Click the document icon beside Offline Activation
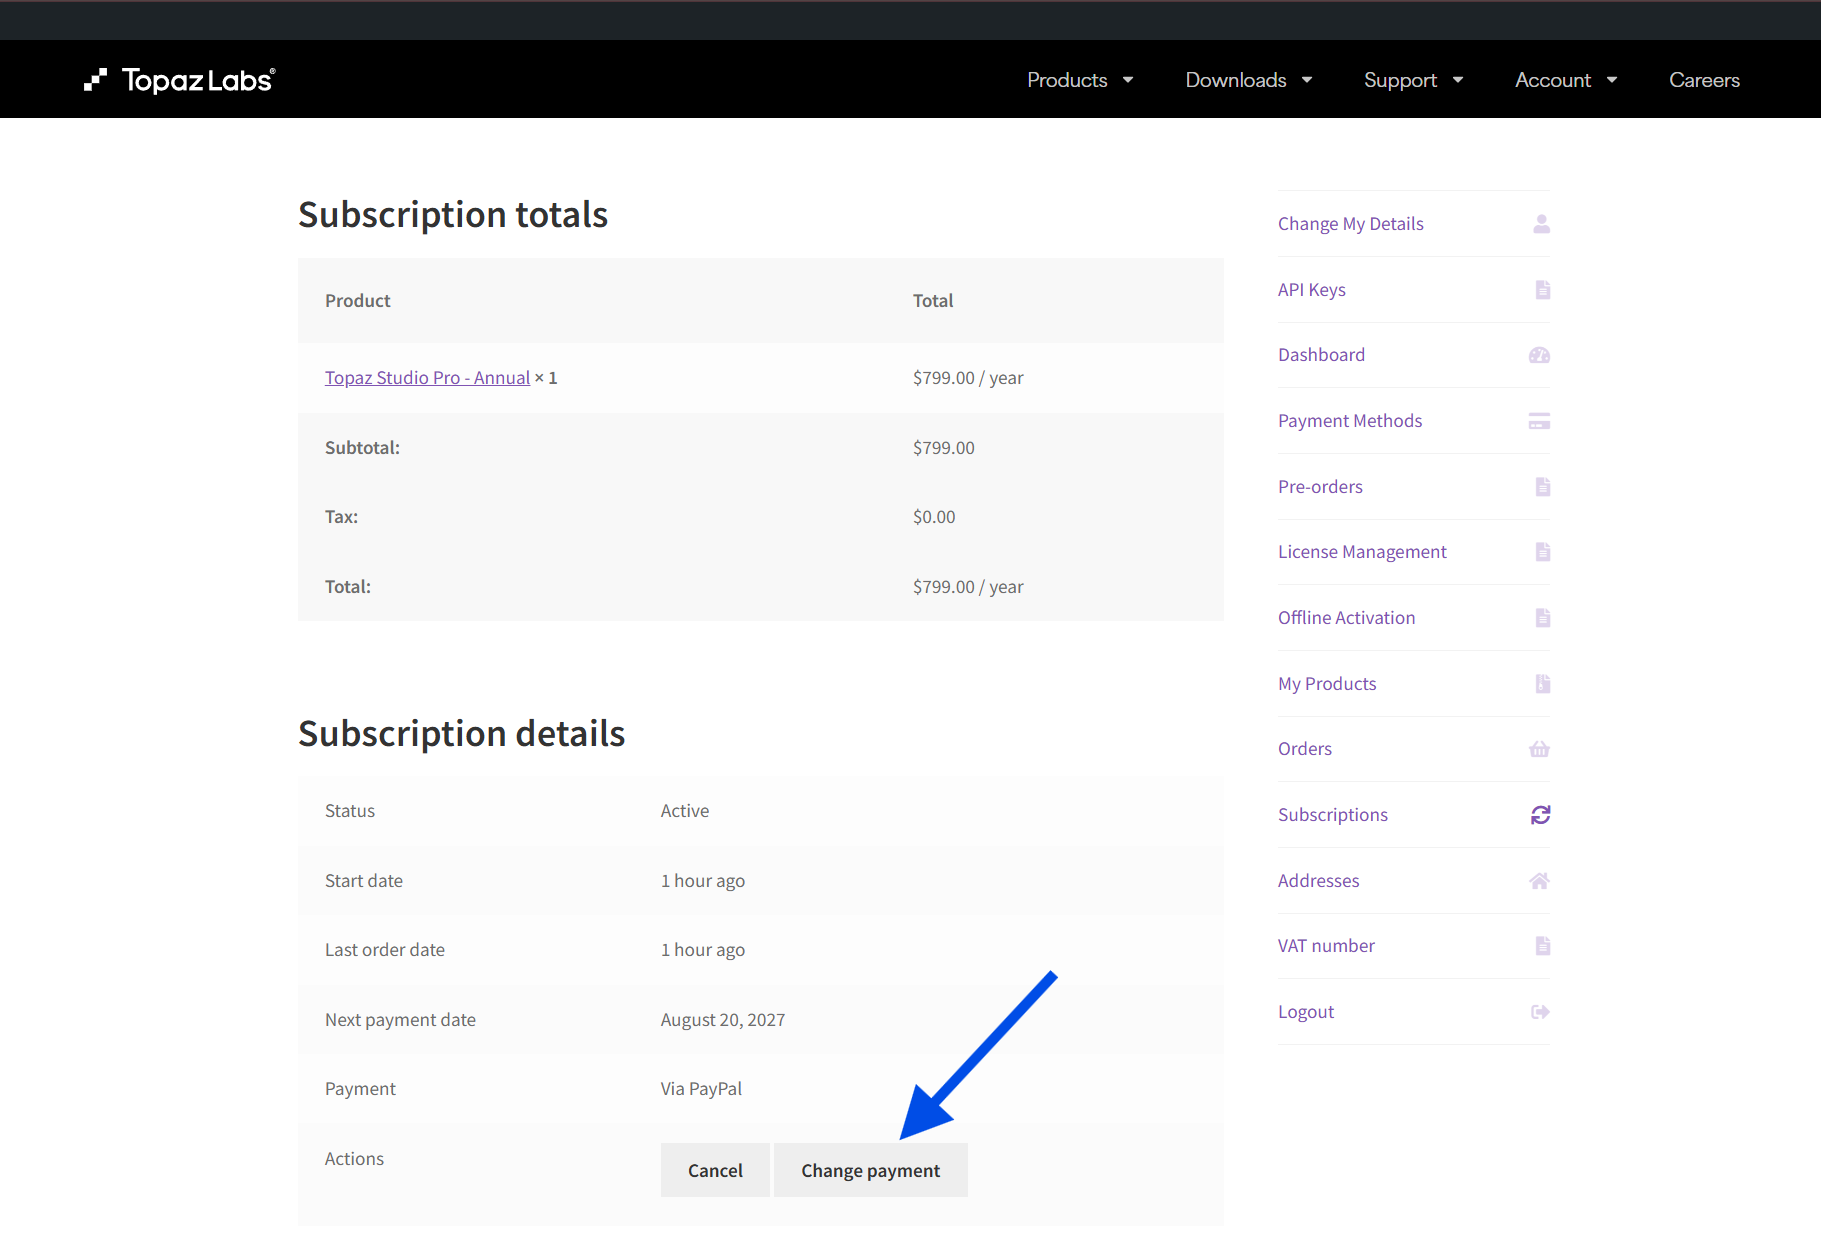 click(x=1542, y=618)
